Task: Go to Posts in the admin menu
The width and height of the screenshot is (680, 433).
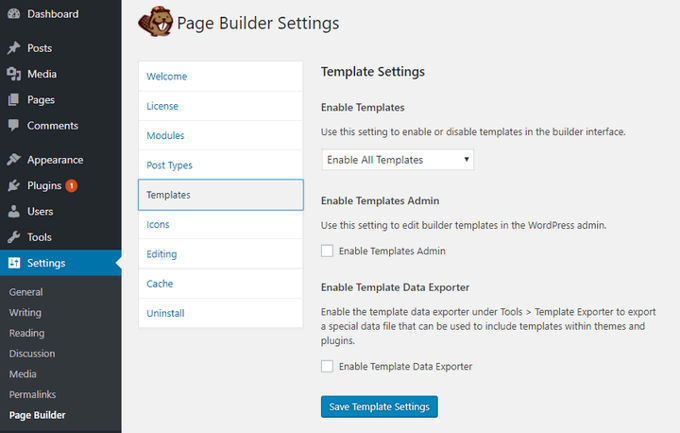Action: click(x=39, y=48)
